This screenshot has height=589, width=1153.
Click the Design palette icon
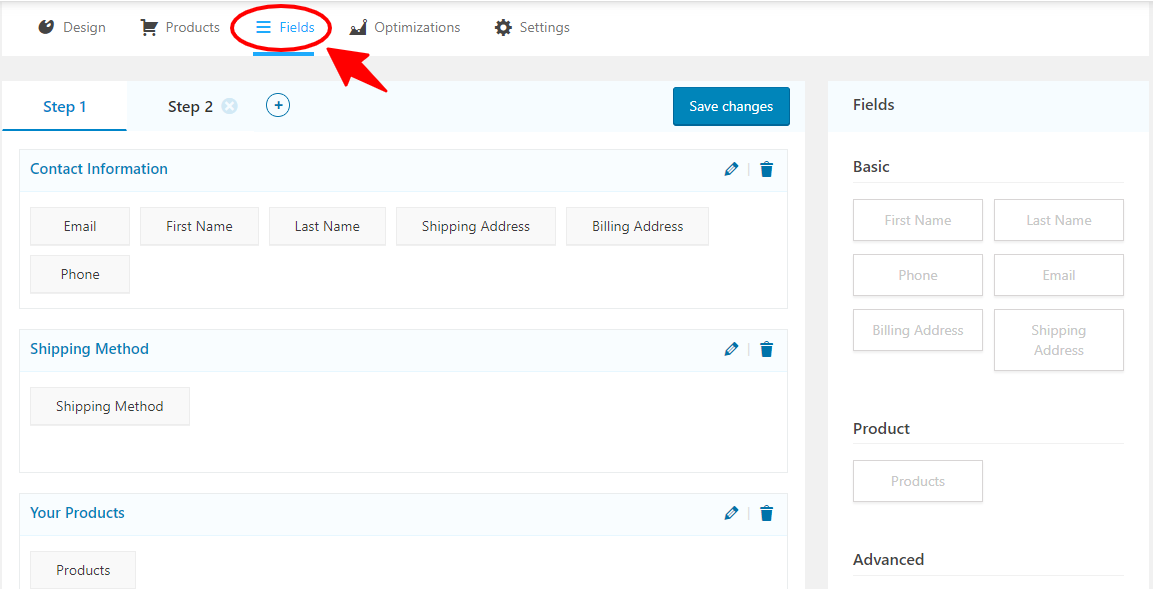46,28
